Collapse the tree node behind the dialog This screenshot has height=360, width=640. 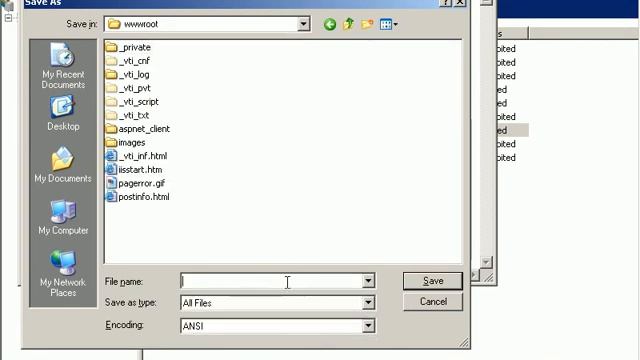[x=8, y=18]
